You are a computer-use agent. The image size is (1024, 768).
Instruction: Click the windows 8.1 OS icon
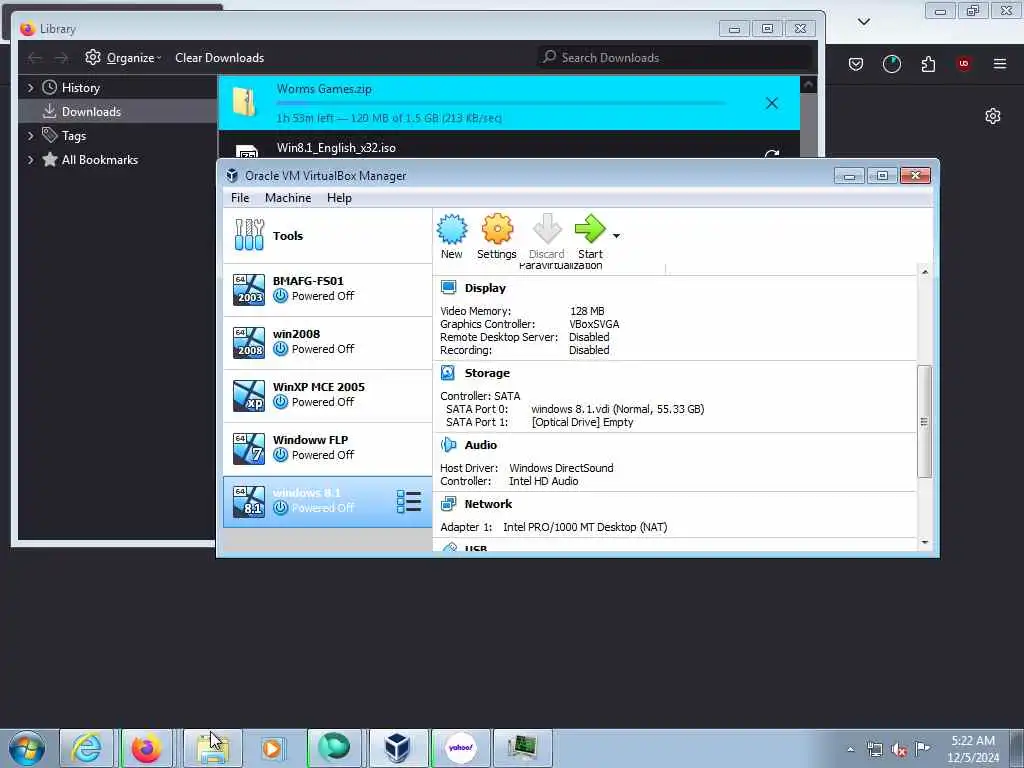249,502
